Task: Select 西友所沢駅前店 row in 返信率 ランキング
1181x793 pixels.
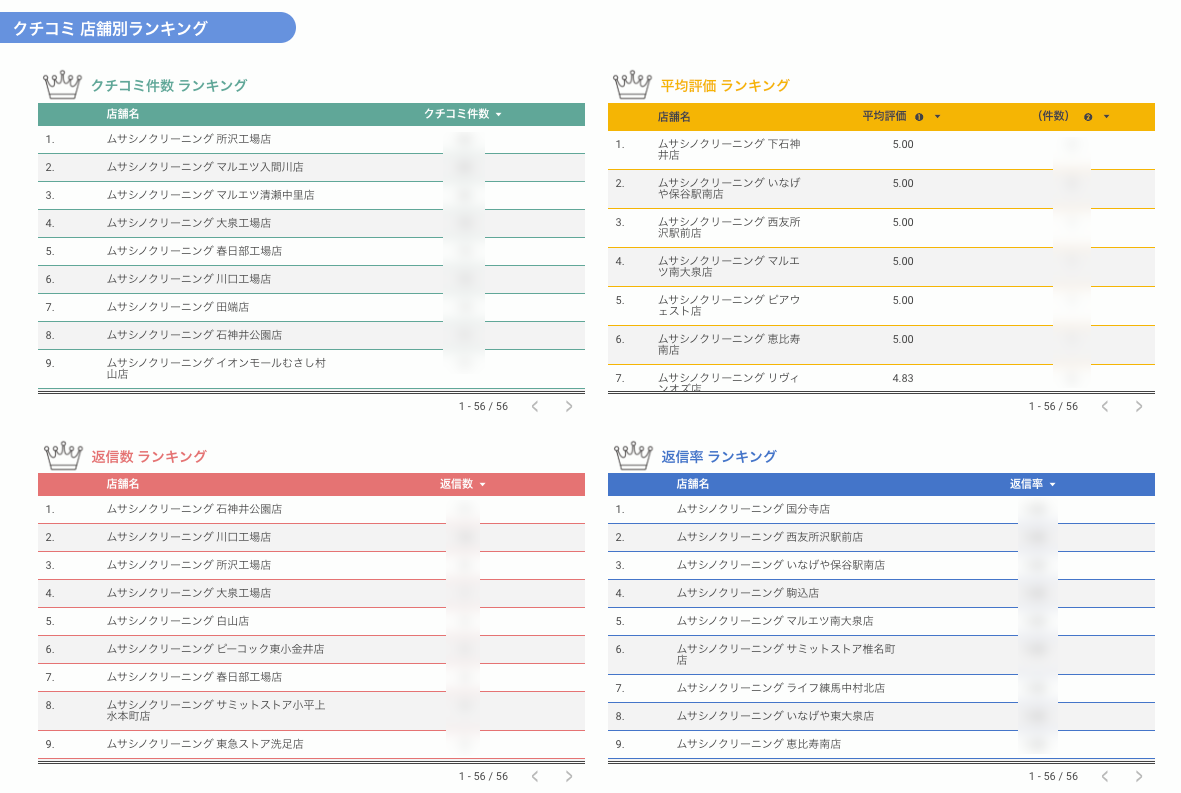Action: pos(881,538)
